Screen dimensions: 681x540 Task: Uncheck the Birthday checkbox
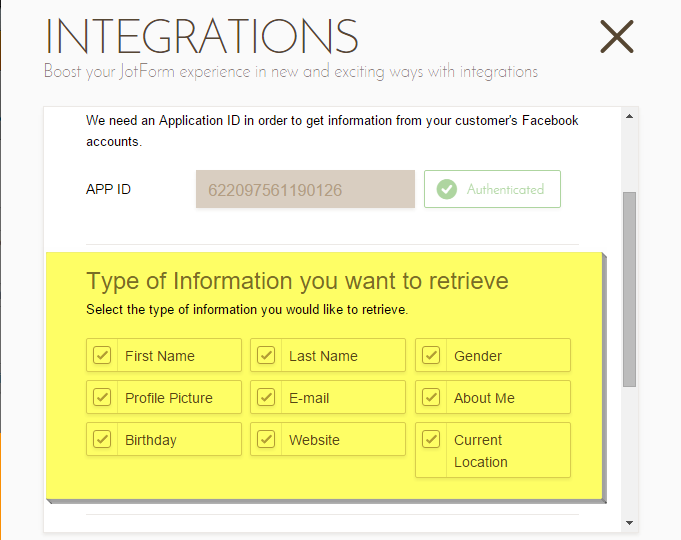102,439
